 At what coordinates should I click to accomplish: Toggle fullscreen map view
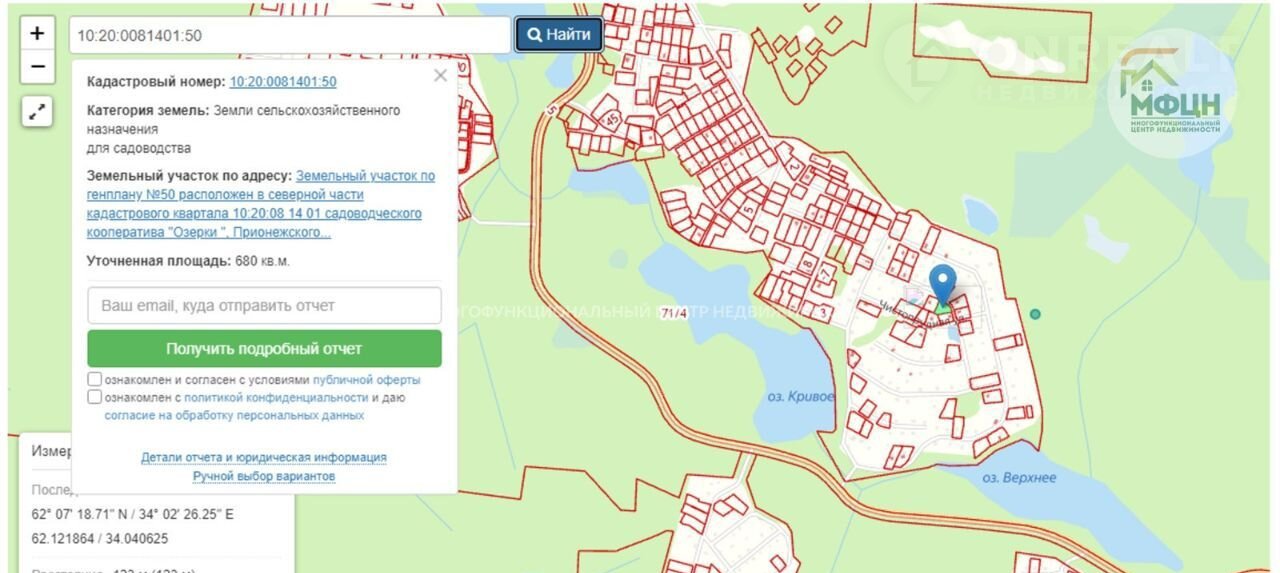tap(37, 112)
